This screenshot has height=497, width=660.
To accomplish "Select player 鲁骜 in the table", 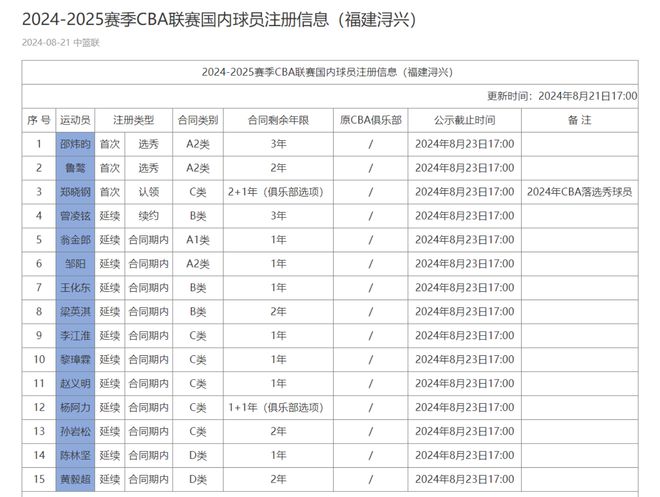I will tap(75, 168).
